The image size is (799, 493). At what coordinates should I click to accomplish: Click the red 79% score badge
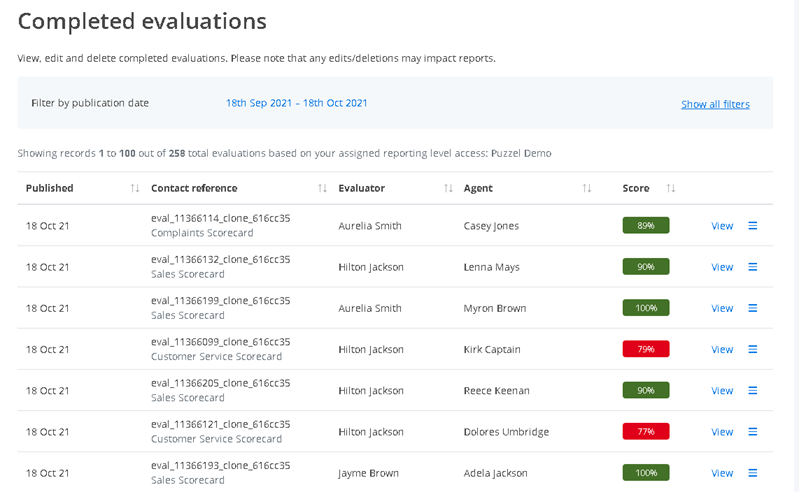pos(646,349)
